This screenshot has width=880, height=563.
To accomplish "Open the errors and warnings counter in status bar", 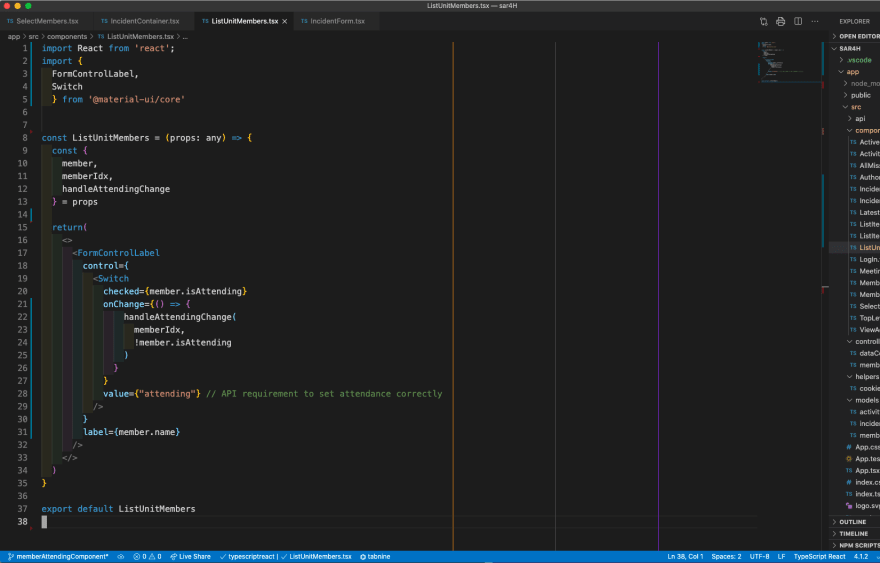I will 147,556.
